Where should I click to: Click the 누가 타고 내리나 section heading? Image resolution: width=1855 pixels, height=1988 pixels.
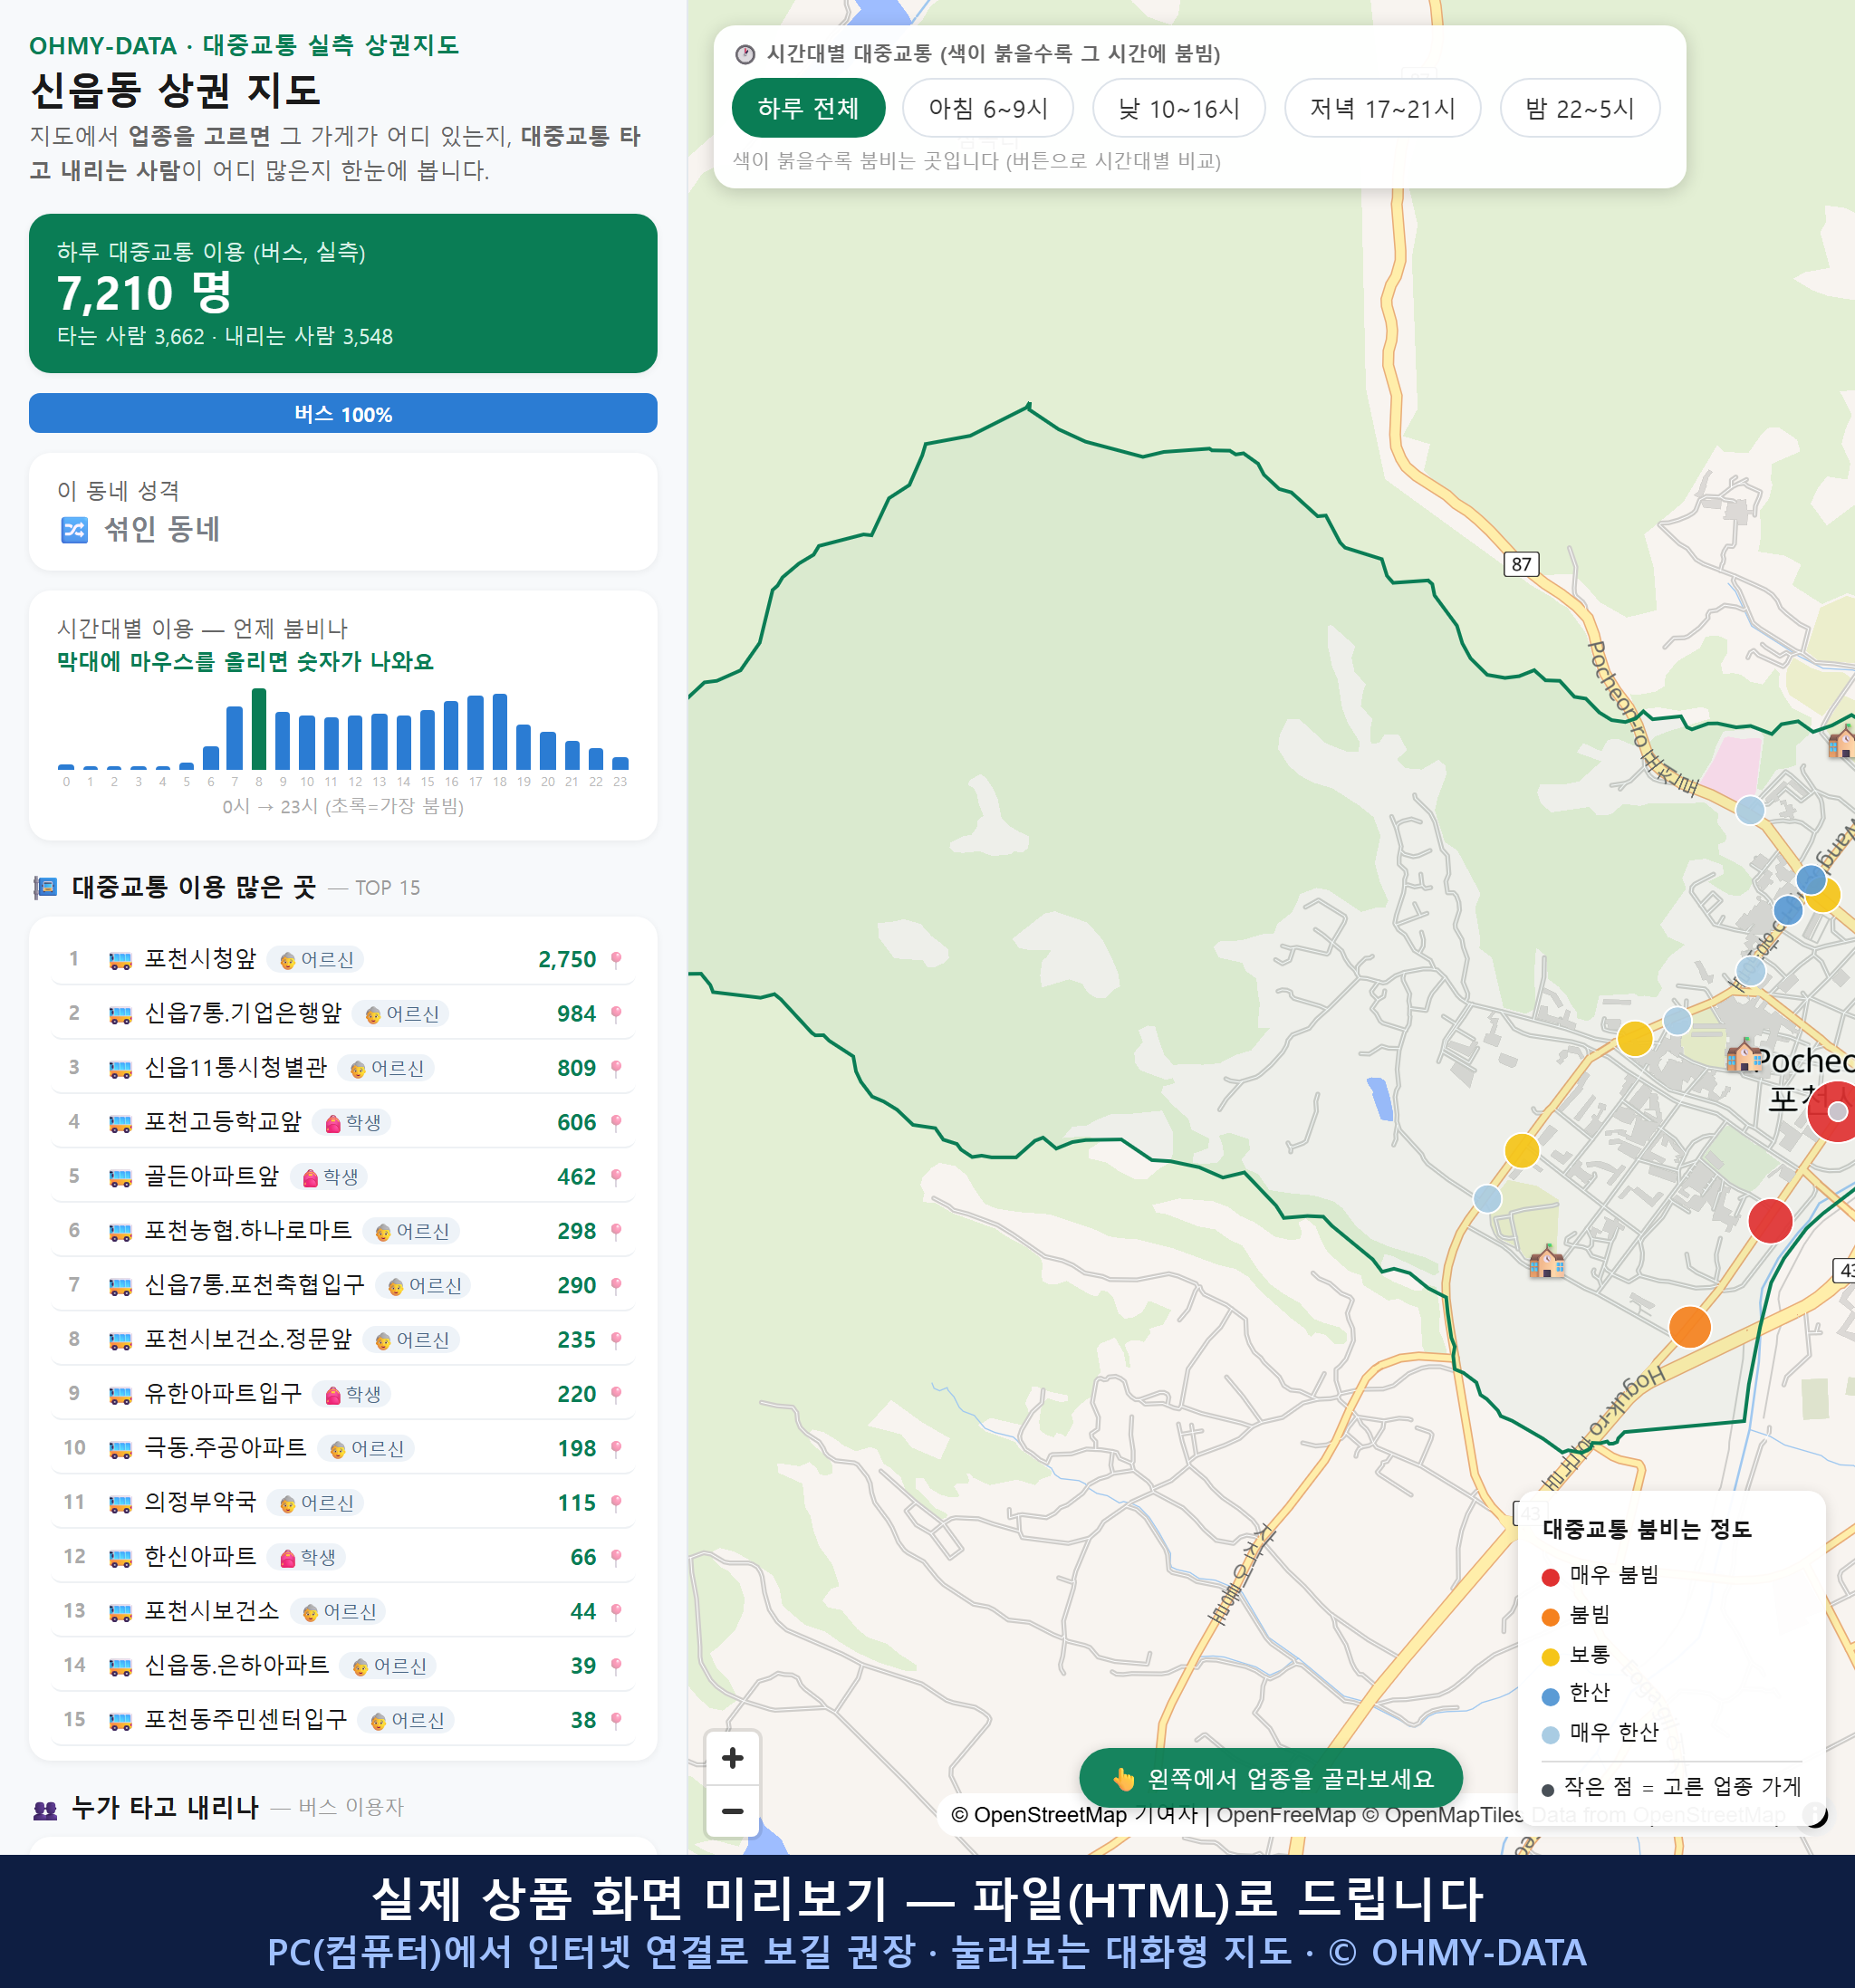pyautogui.click(x=165, y=1808)
